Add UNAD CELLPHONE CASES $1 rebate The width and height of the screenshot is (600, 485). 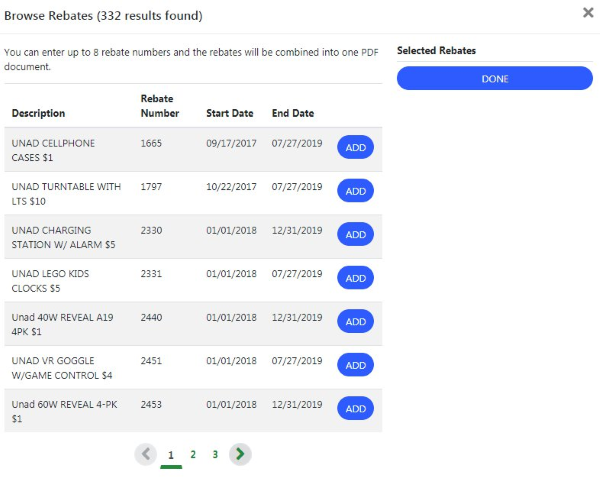(355, 148)
